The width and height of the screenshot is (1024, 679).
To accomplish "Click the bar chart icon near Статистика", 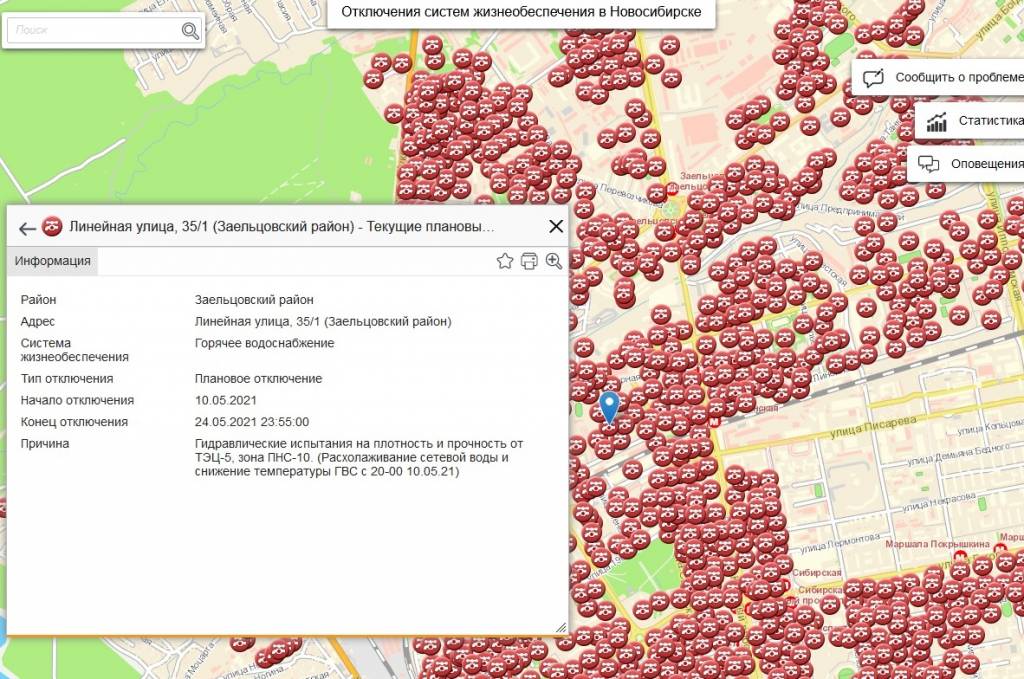I will (936, 121).
